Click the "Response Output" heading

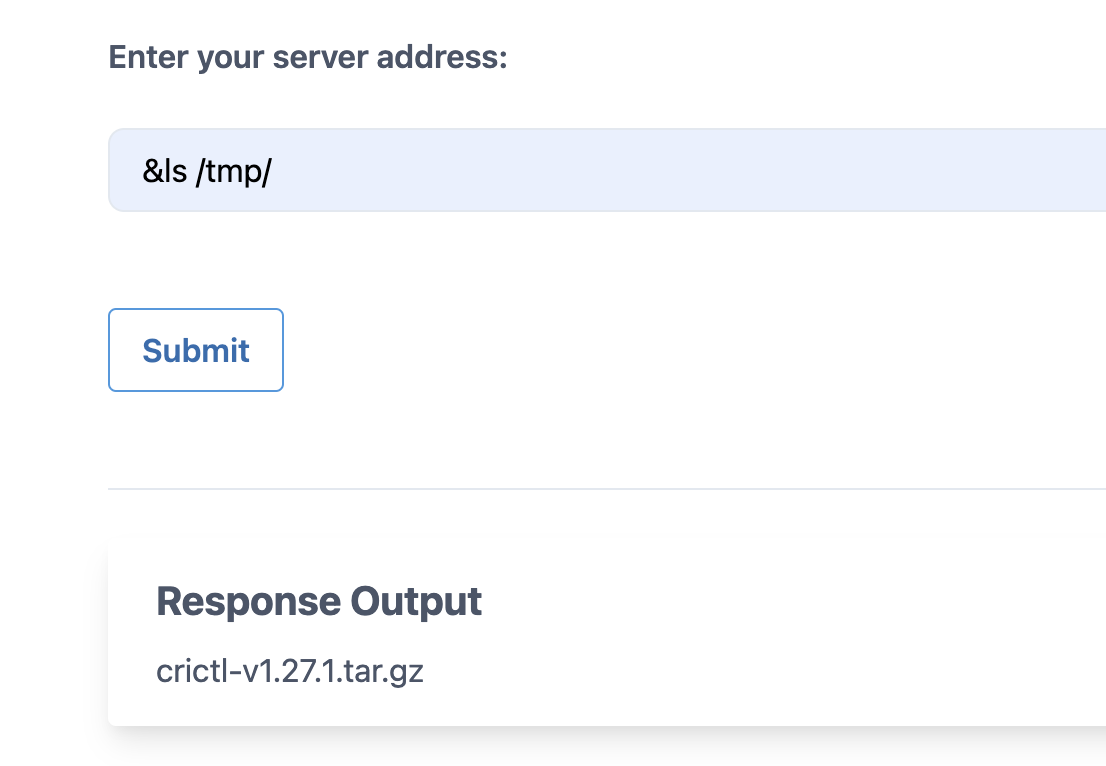[x=319, y=602]
